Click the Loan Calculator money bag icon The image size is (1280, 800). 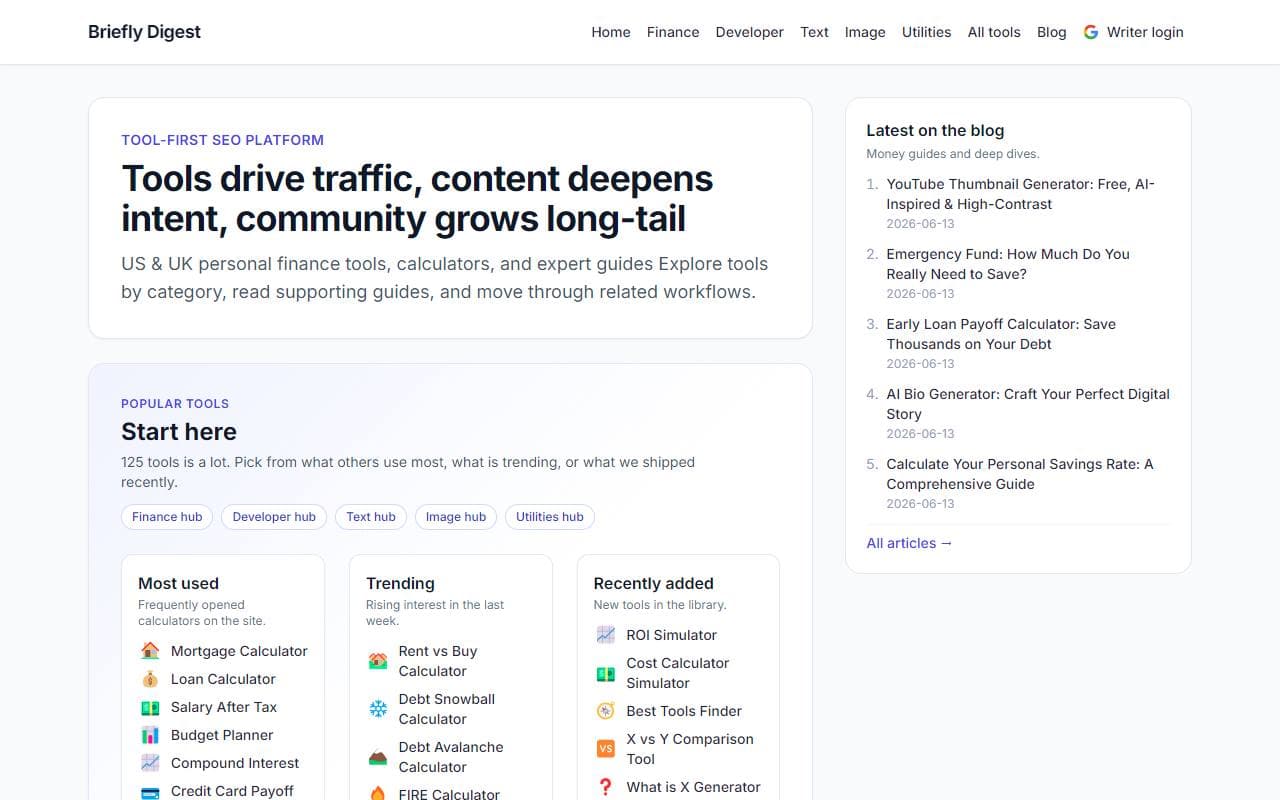150,679
